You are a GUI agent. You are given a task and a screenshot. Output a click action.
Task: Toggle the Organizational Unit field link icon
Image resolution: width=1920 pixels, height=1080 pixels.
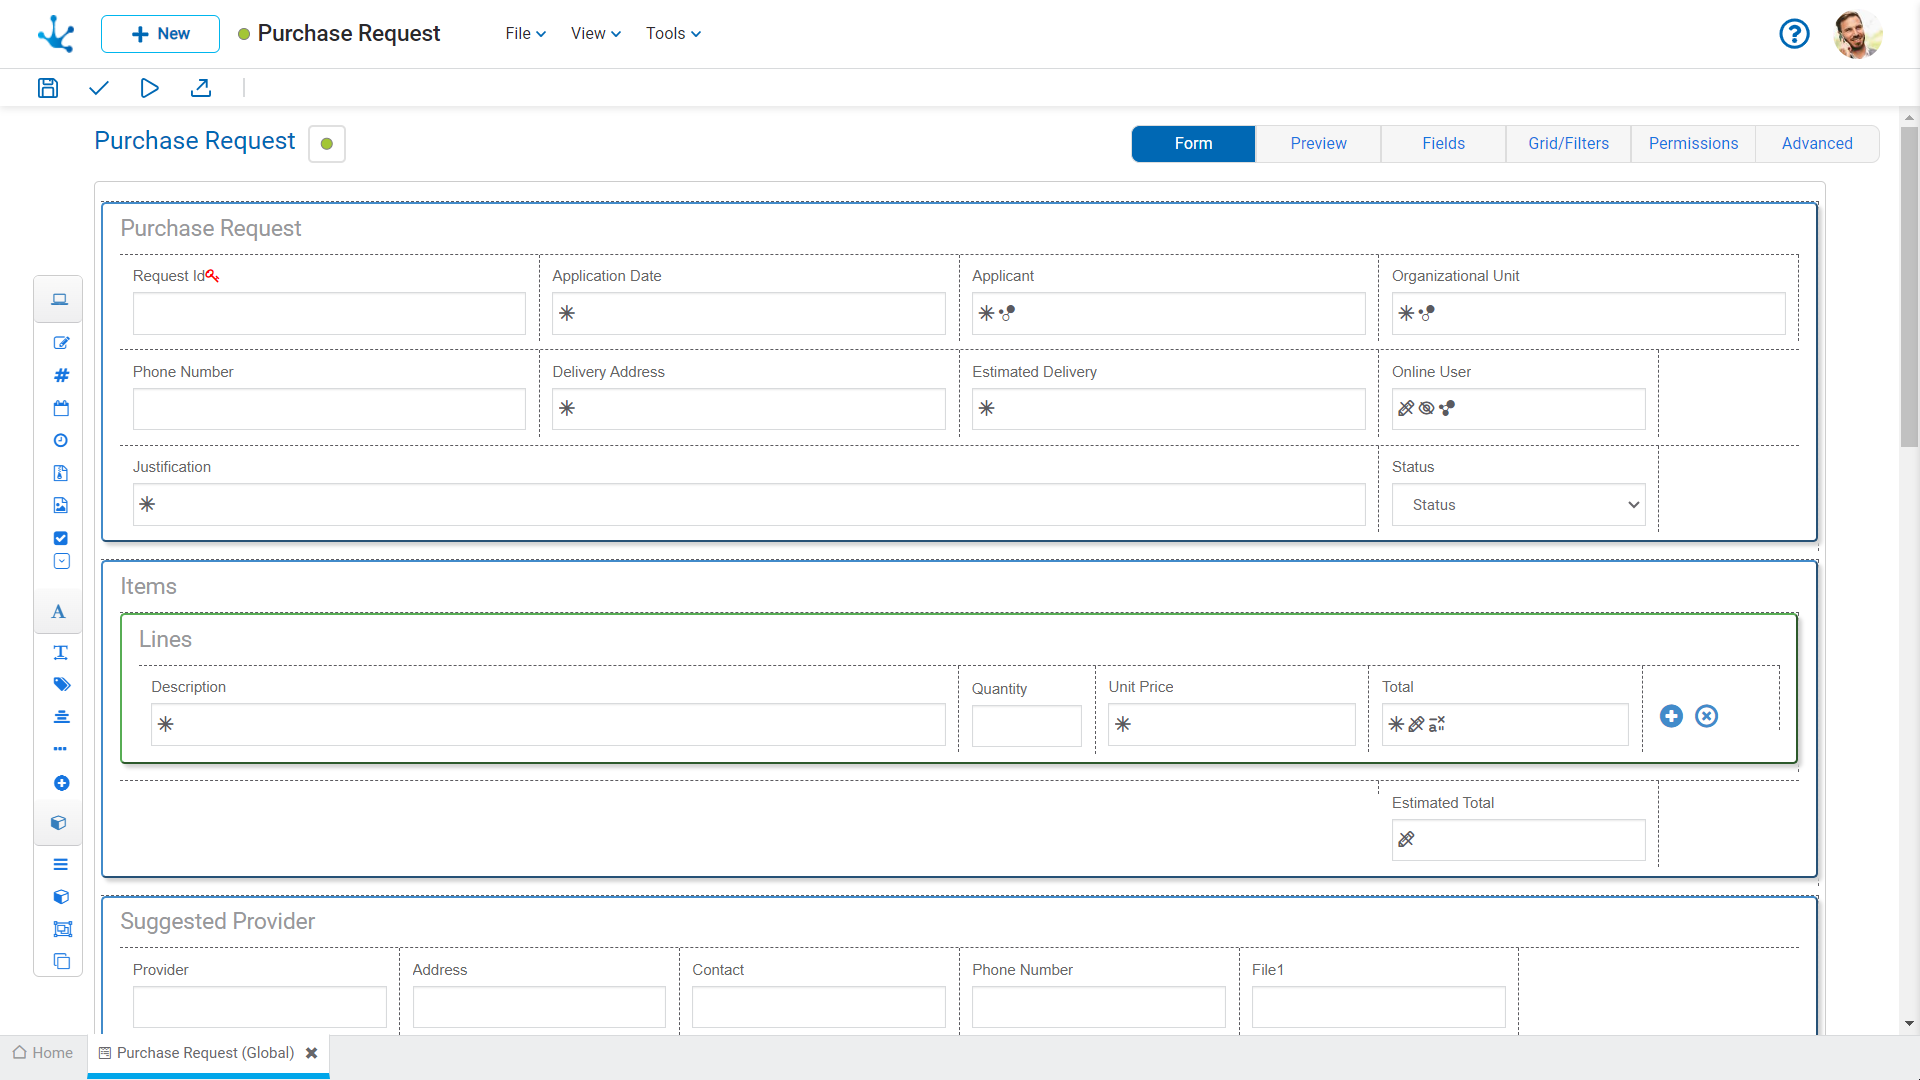coord(1427,313)
